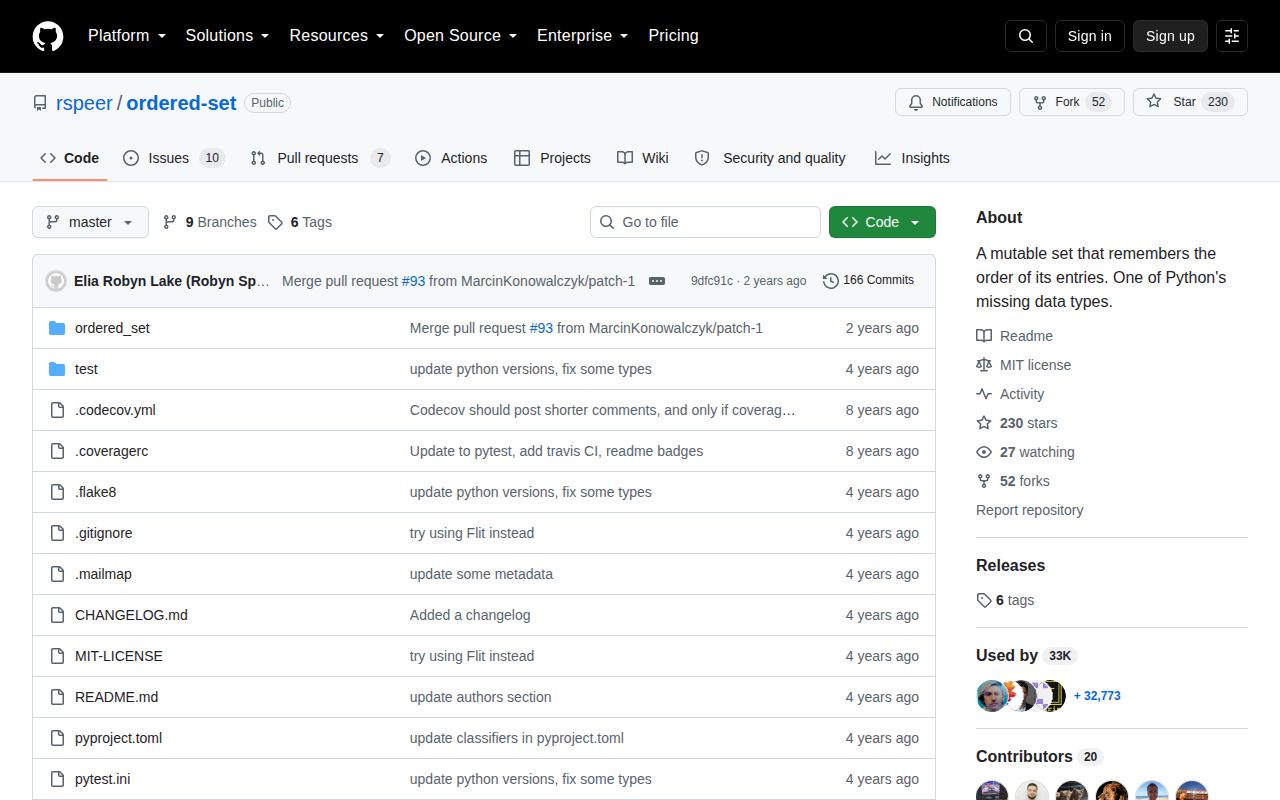Open the ordered_set folder

[x=112, y=328]
